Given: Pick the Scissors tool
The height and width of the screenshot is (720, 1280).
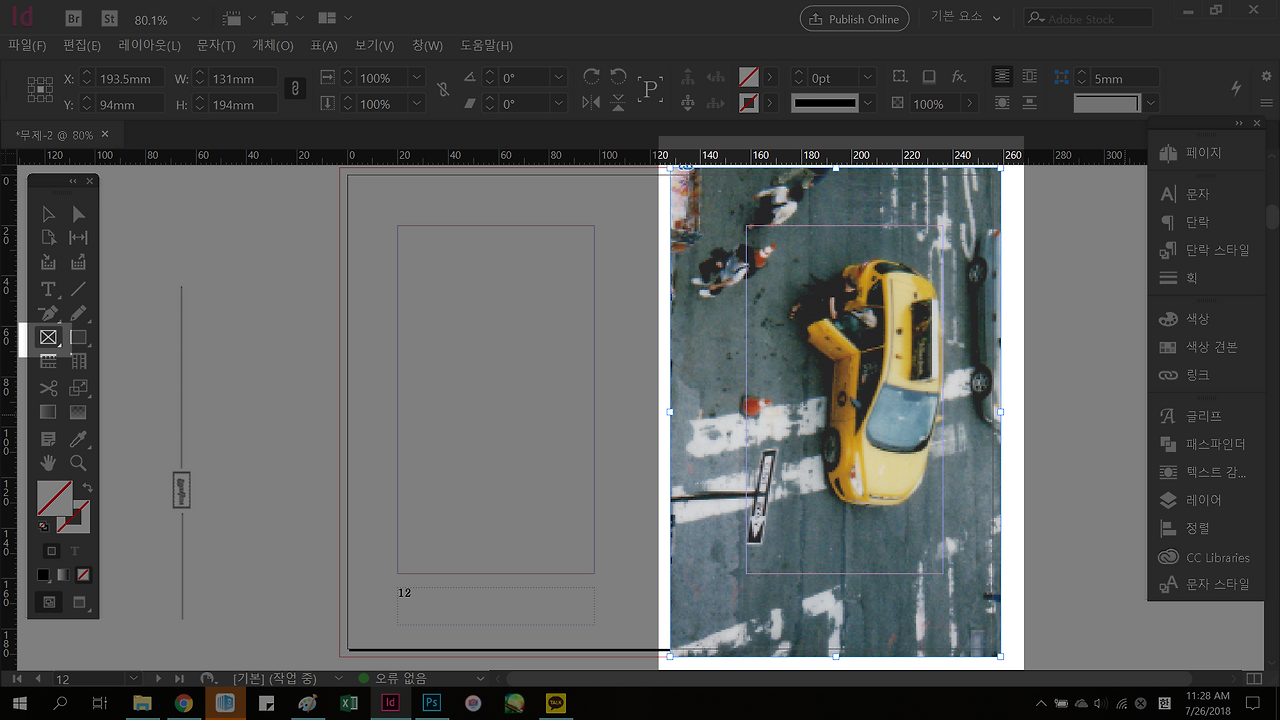Looking at the screenshot, I should pos(47,388).
